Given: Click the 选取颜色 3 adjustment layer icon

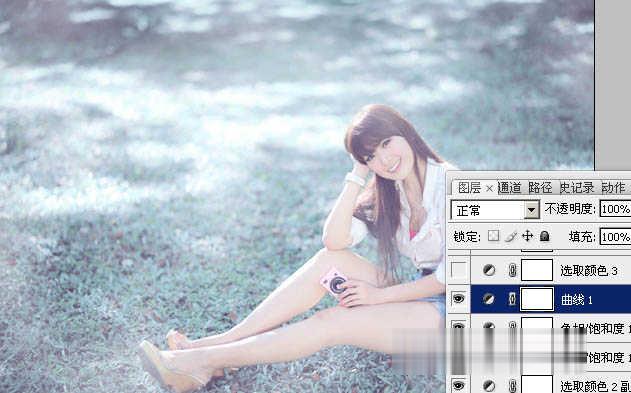Looking at the screenshot, I should [x=489, y=270].
